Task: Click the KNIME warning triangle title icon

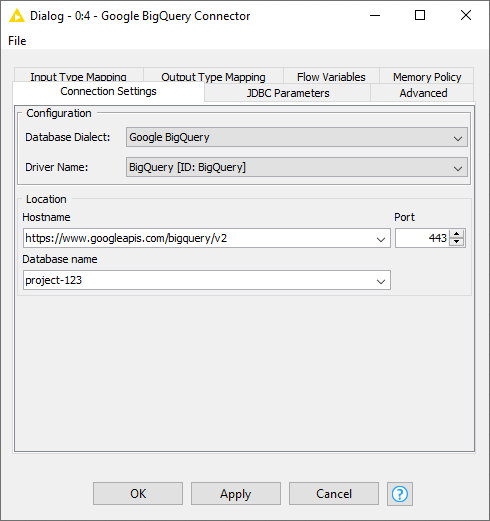Action: point(17,16)
